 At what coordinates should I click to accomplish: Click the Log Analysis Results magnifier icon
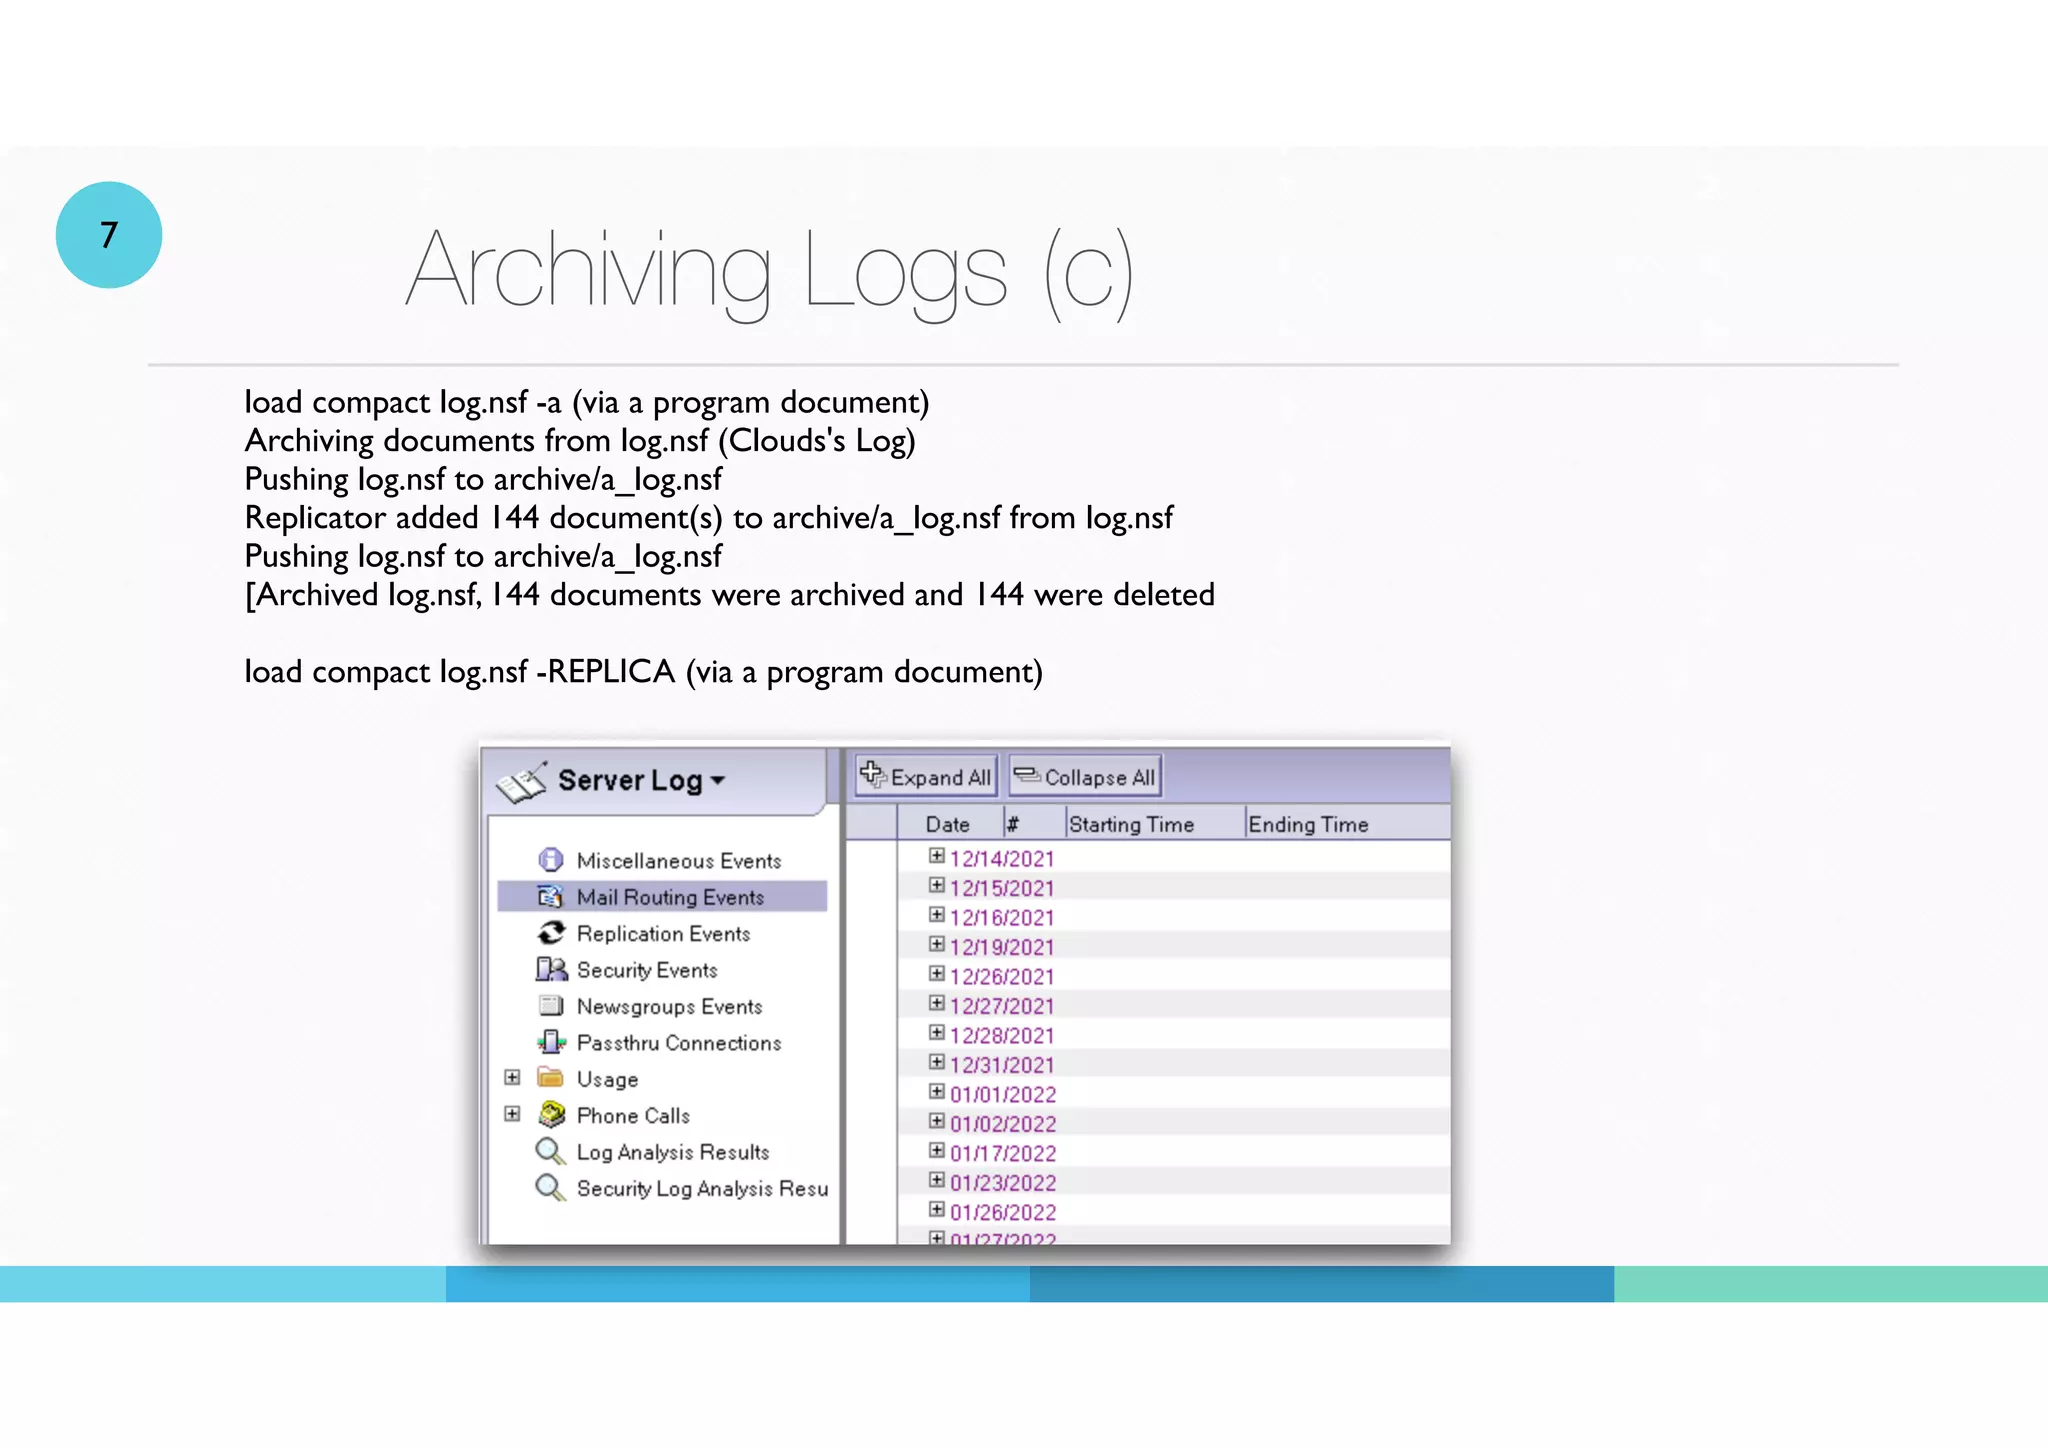(550, 1151)
